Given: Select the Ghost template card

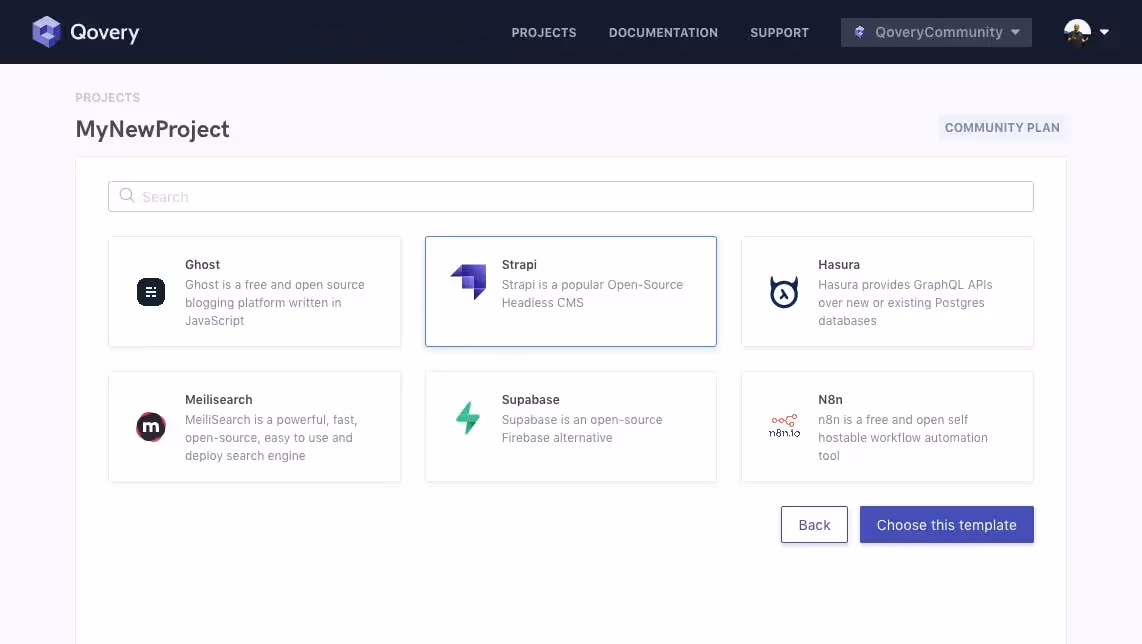Looking at the screenshot, I should (254, 291).
